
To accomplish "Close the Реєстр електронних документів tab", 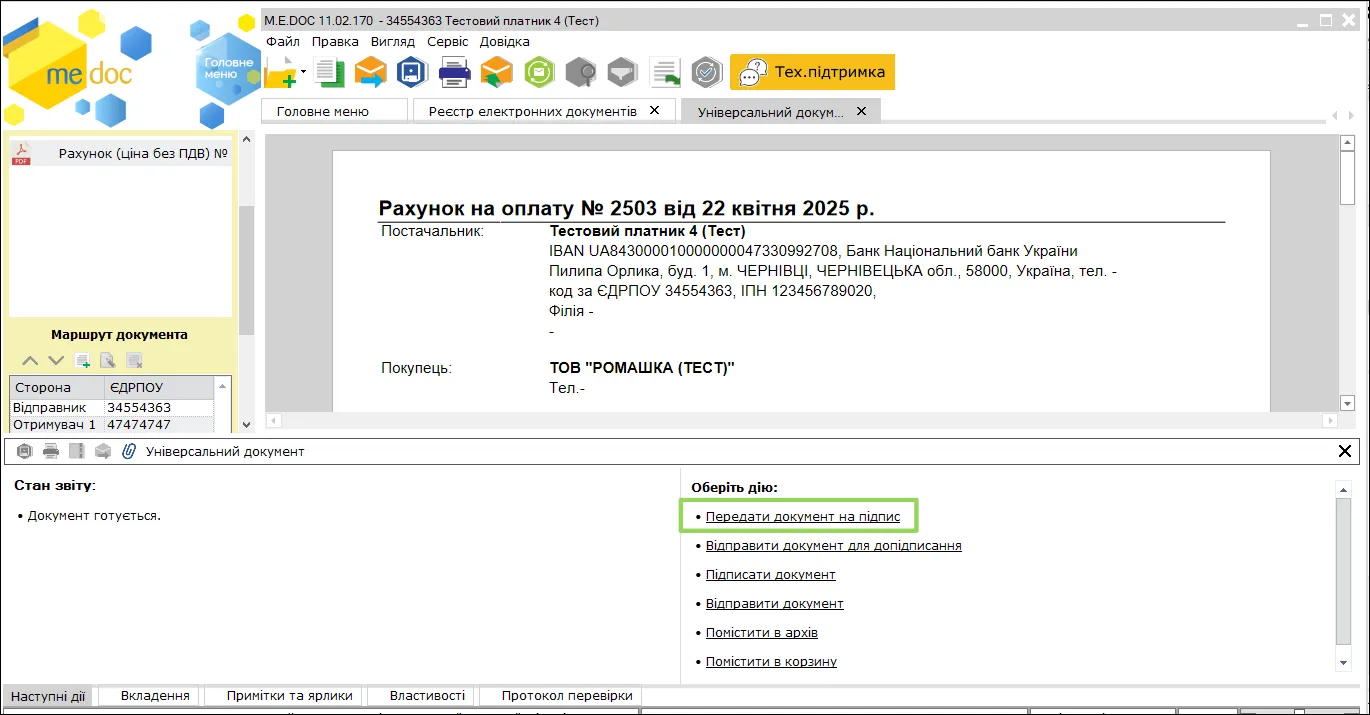I will [654, 110].
